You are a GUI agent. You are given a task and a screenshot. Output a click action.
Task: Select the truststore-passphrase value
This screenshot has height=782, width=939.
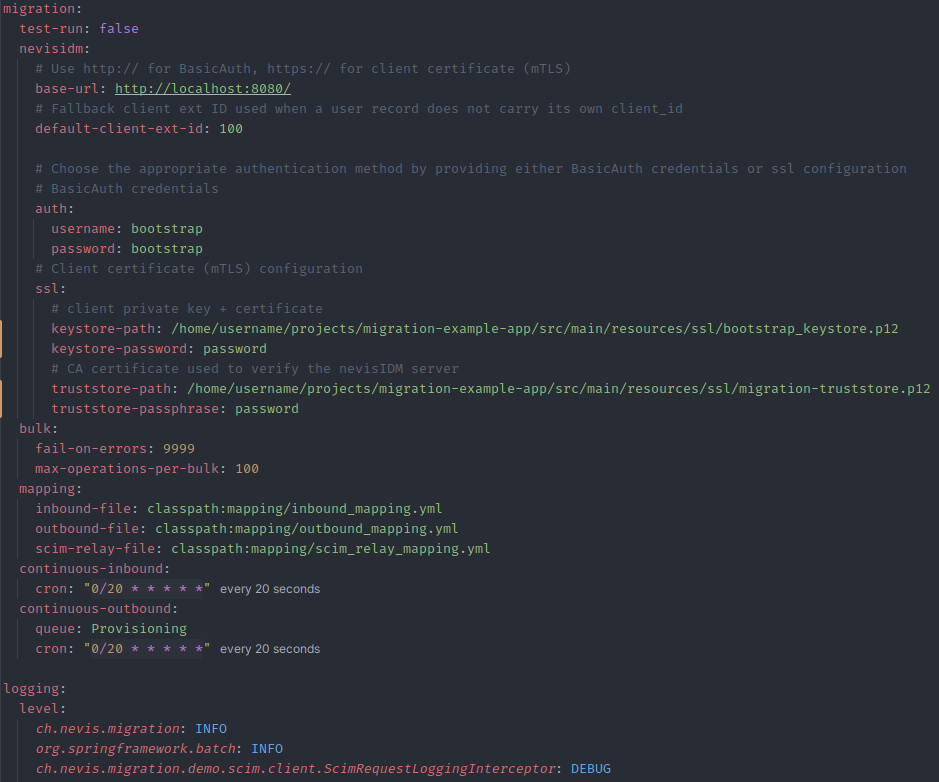point(266,408)
